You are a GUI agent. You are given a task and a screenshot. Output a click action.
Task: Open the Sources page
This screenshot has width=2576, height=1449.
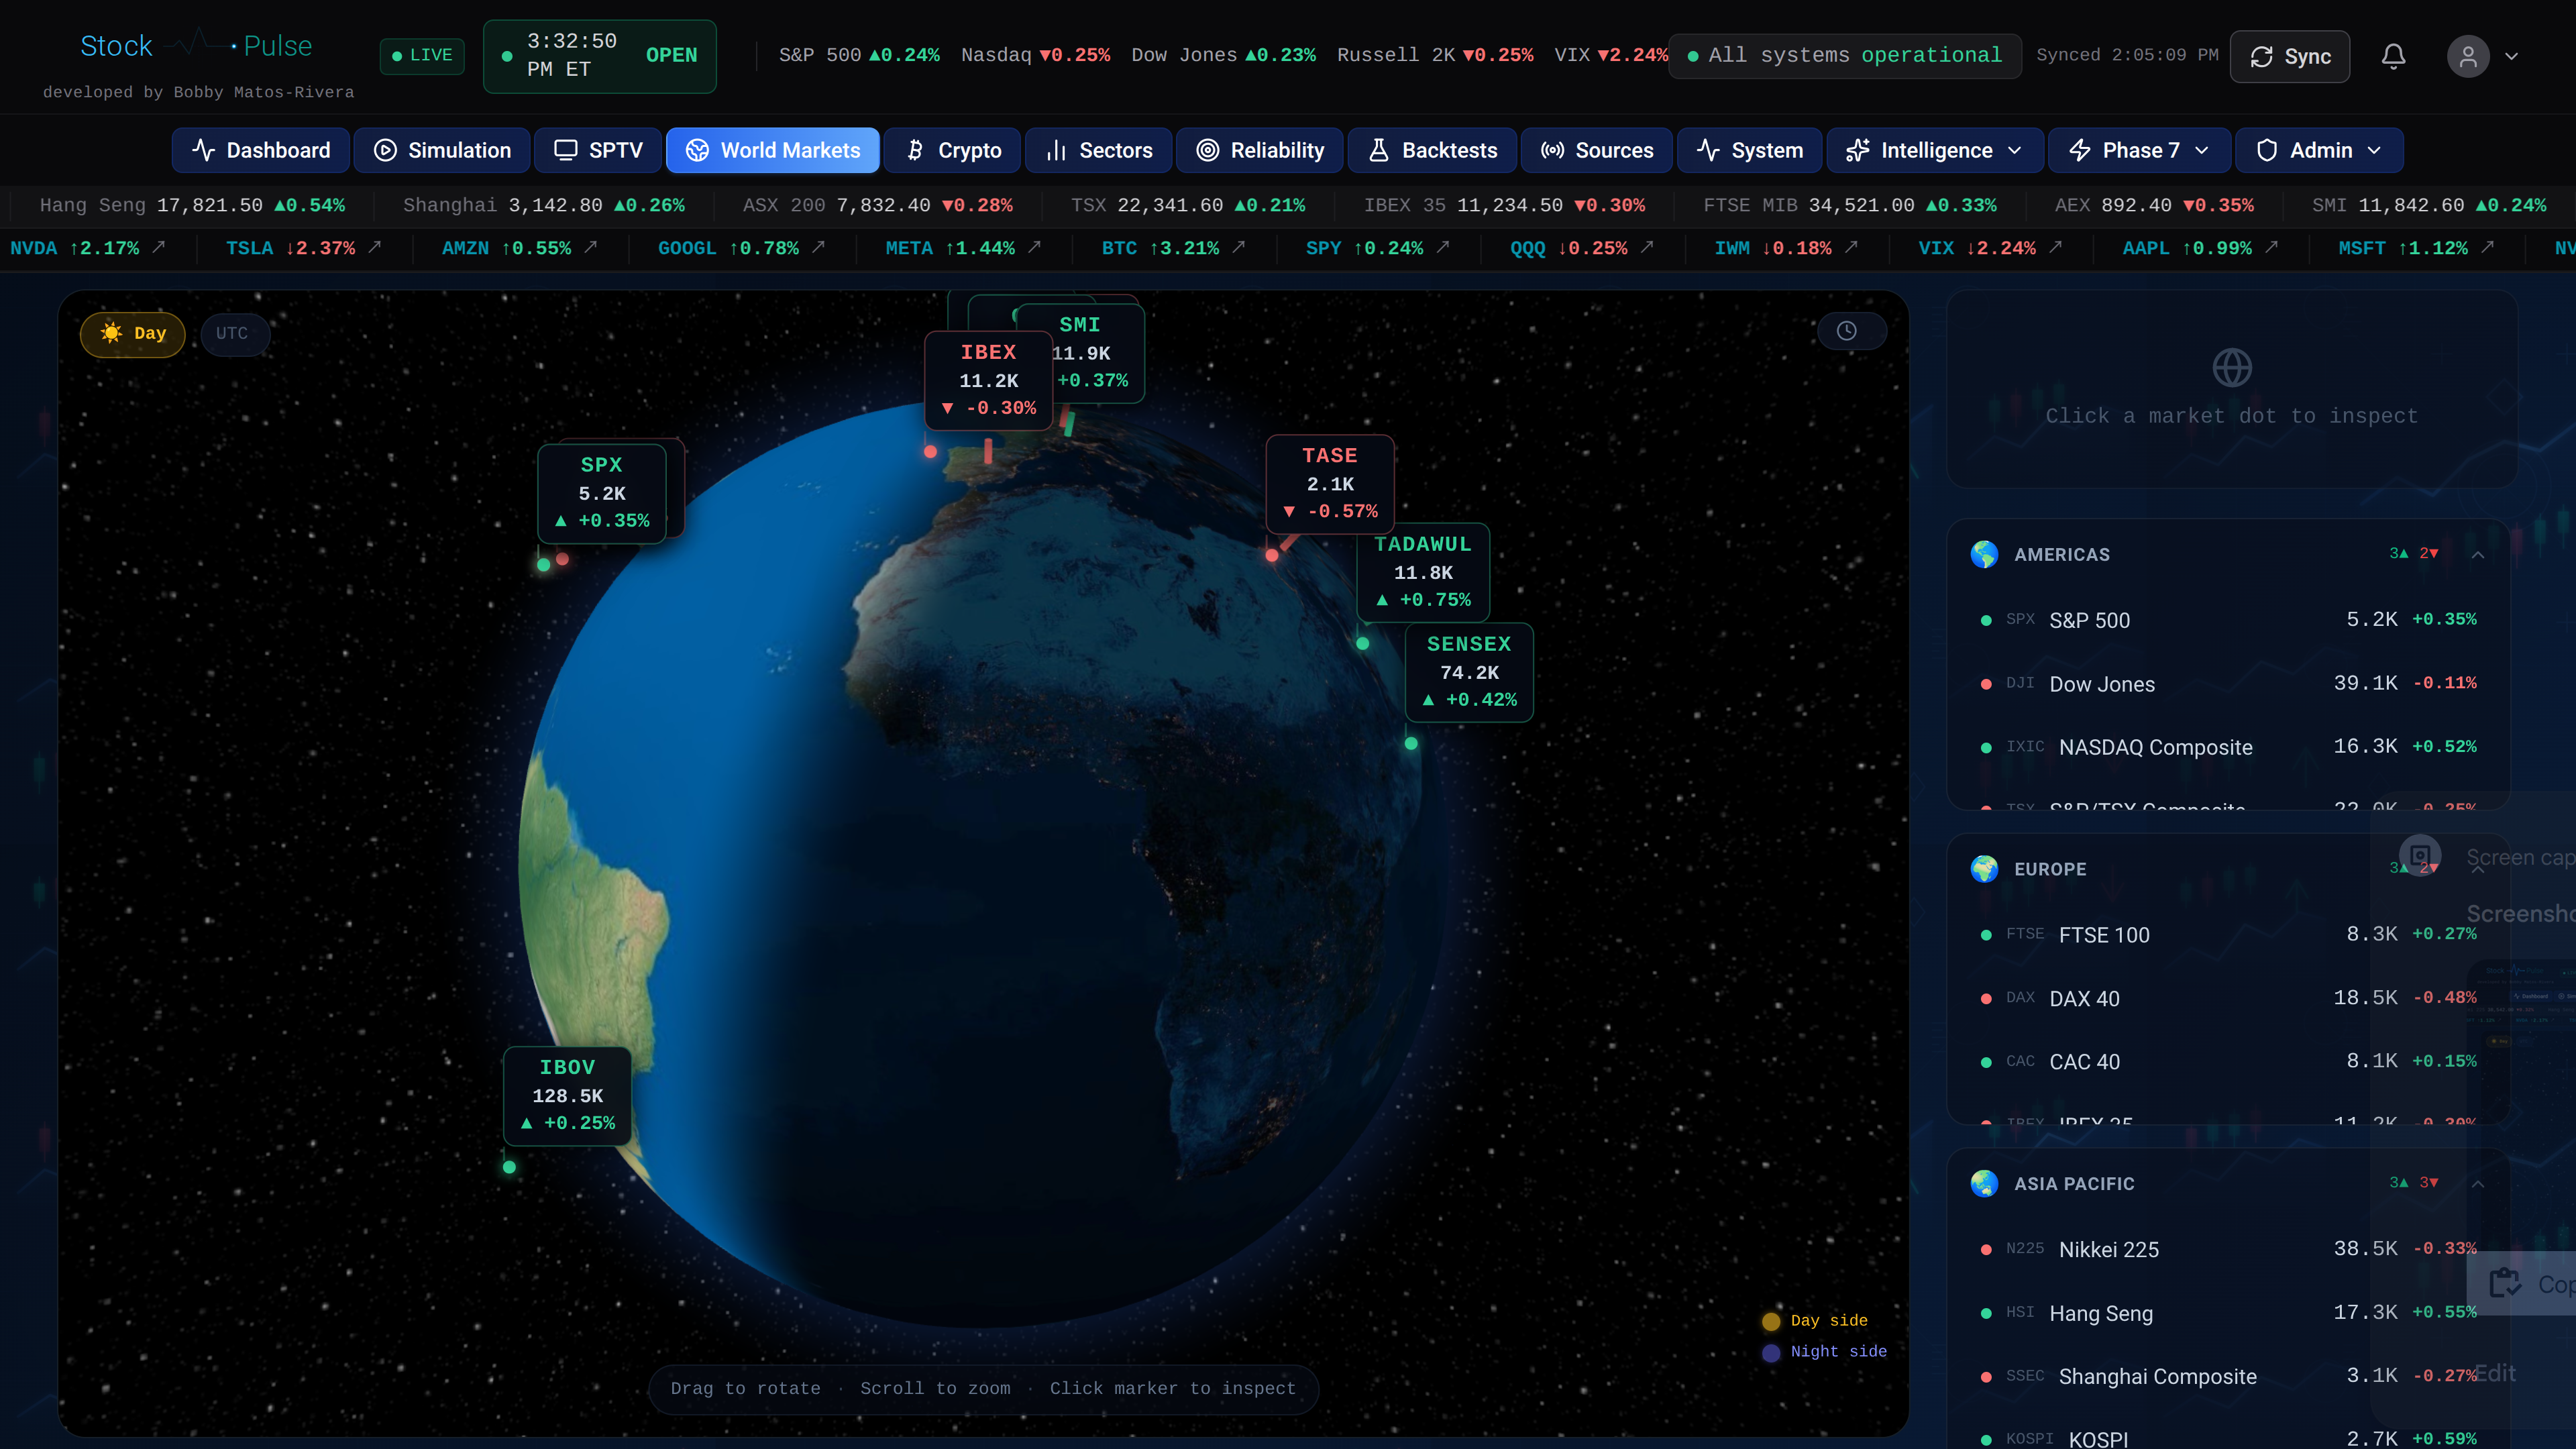(x=1596, y=150)
